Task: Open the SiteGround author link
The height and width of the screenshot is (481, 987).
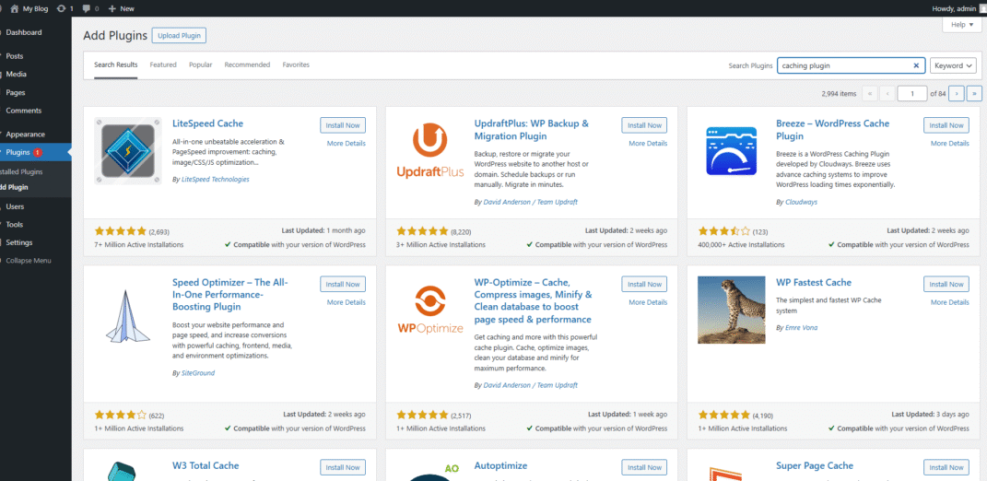Action: click(198, 373)
